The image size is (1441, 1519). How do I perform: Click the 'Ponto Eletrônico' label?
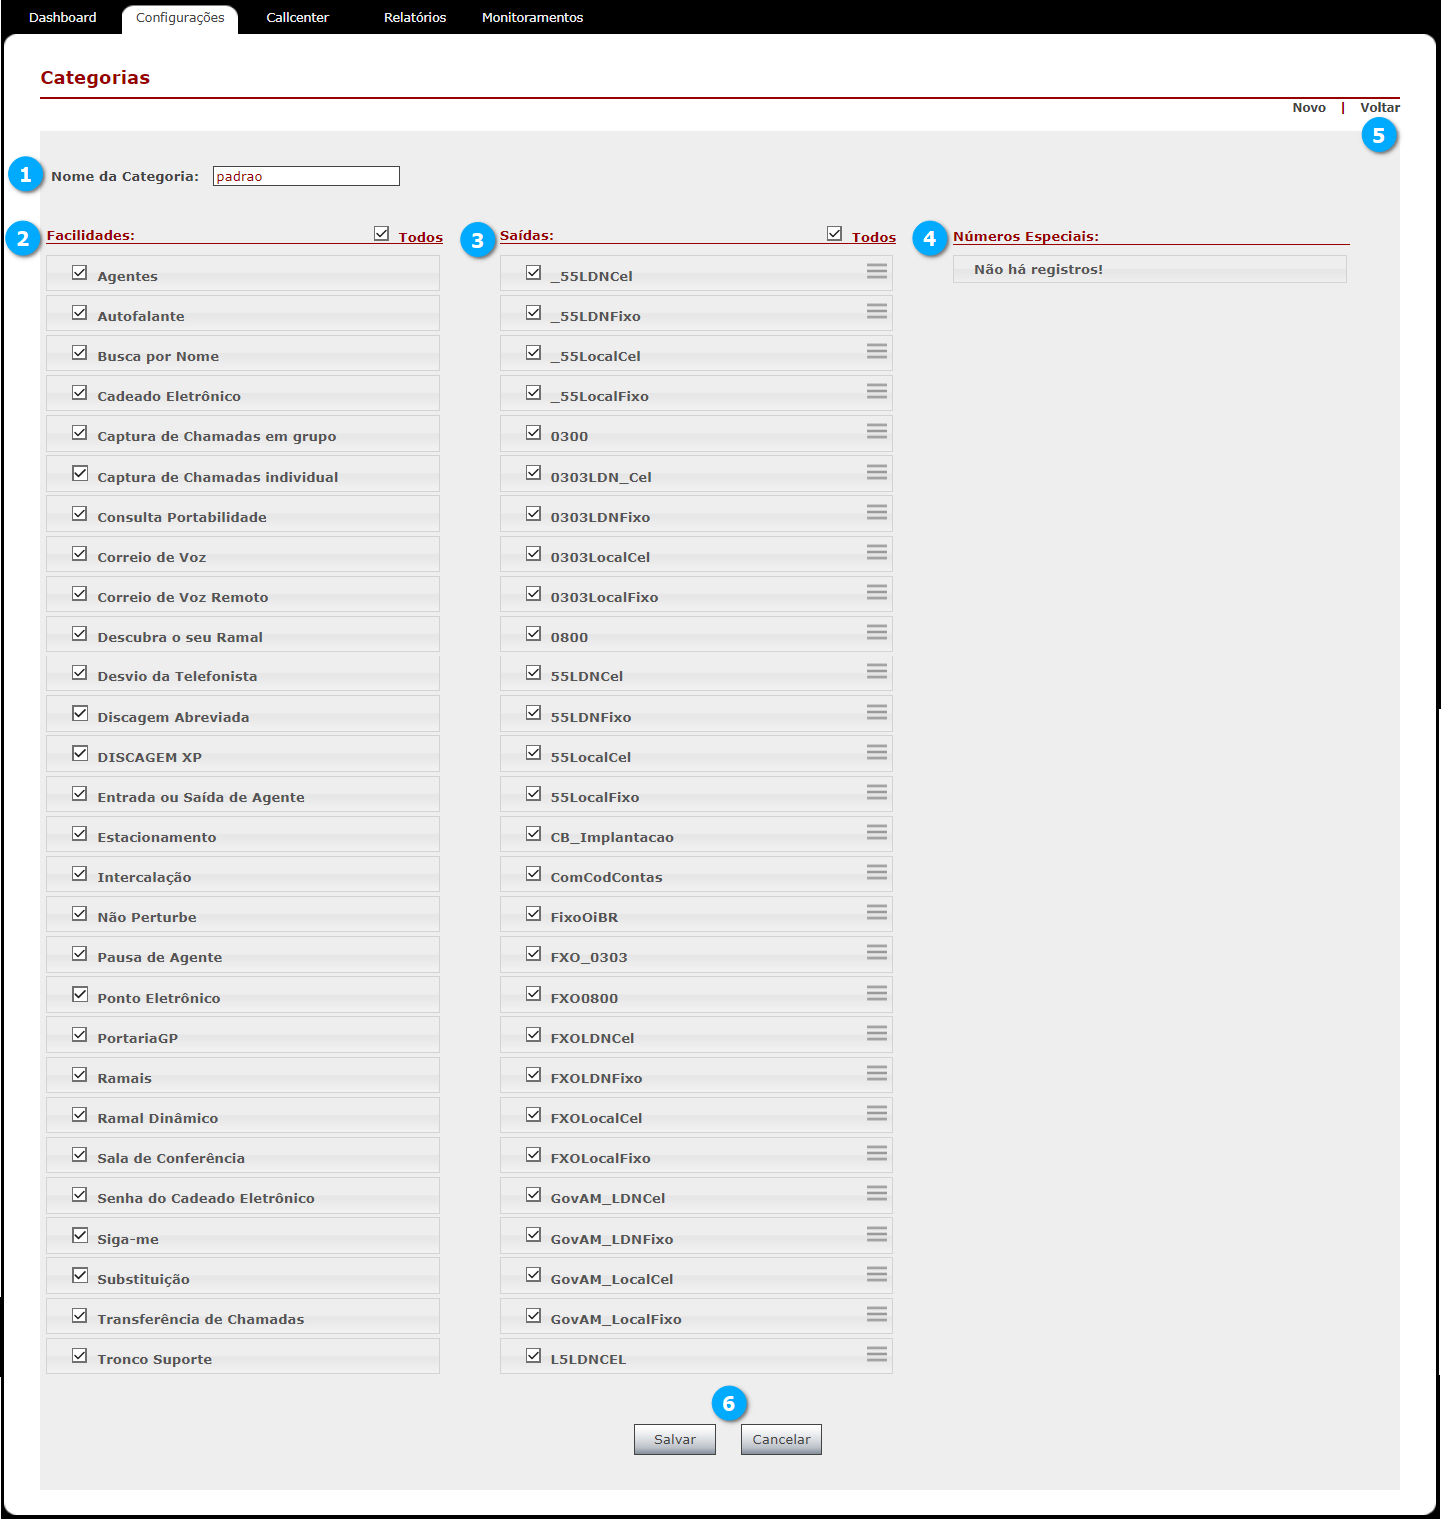point(159,999)
